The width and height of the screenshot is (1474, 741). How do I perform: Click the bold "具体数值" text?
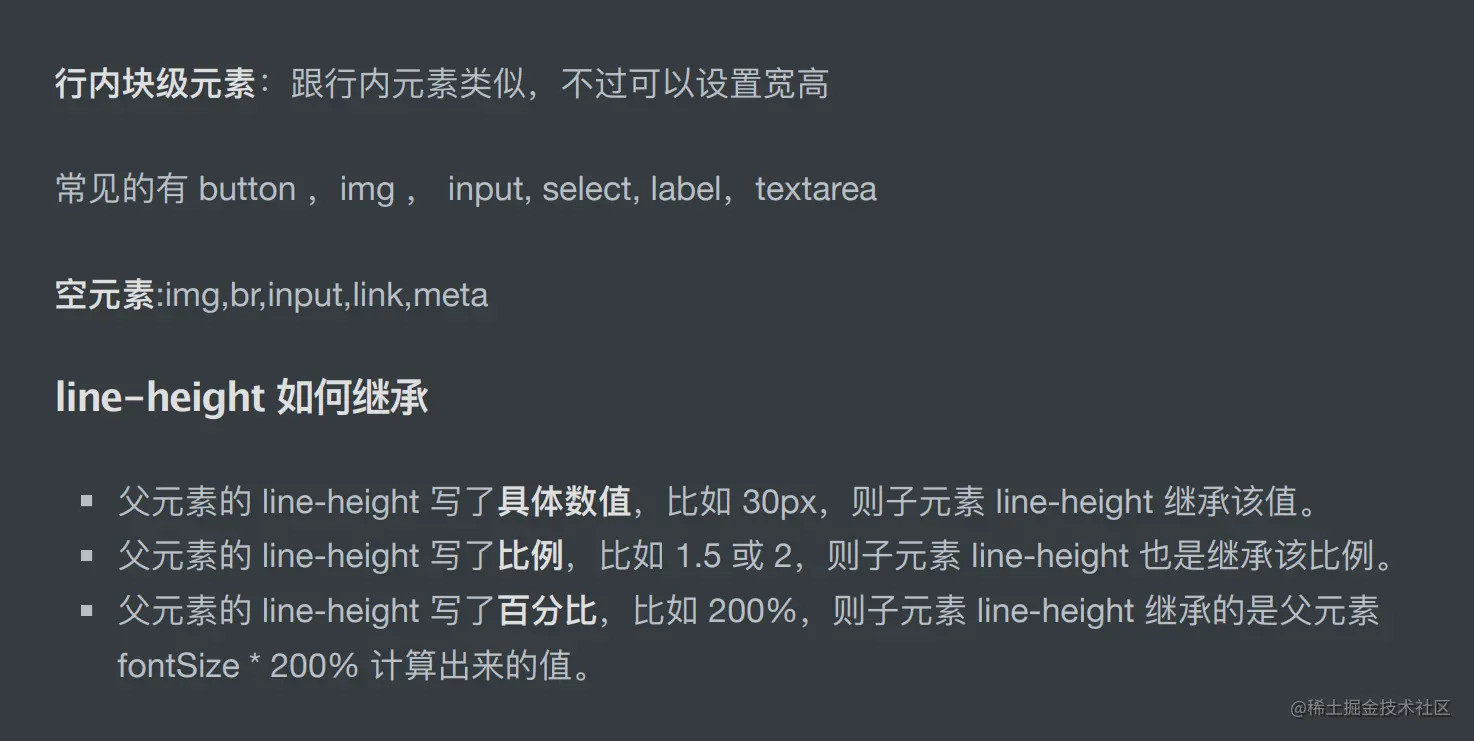tap(564, 502)
